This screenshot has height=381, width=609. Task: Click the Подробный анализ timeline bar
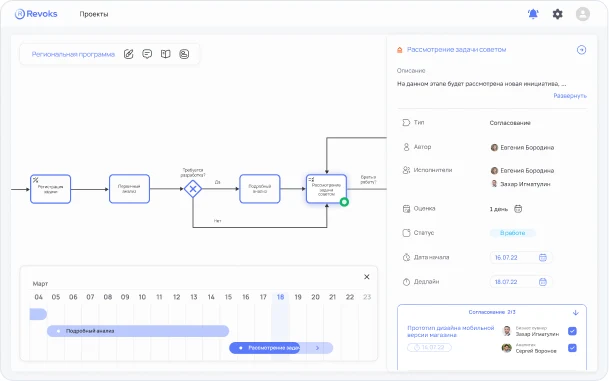pyautogui.click(x=138, y=331)
